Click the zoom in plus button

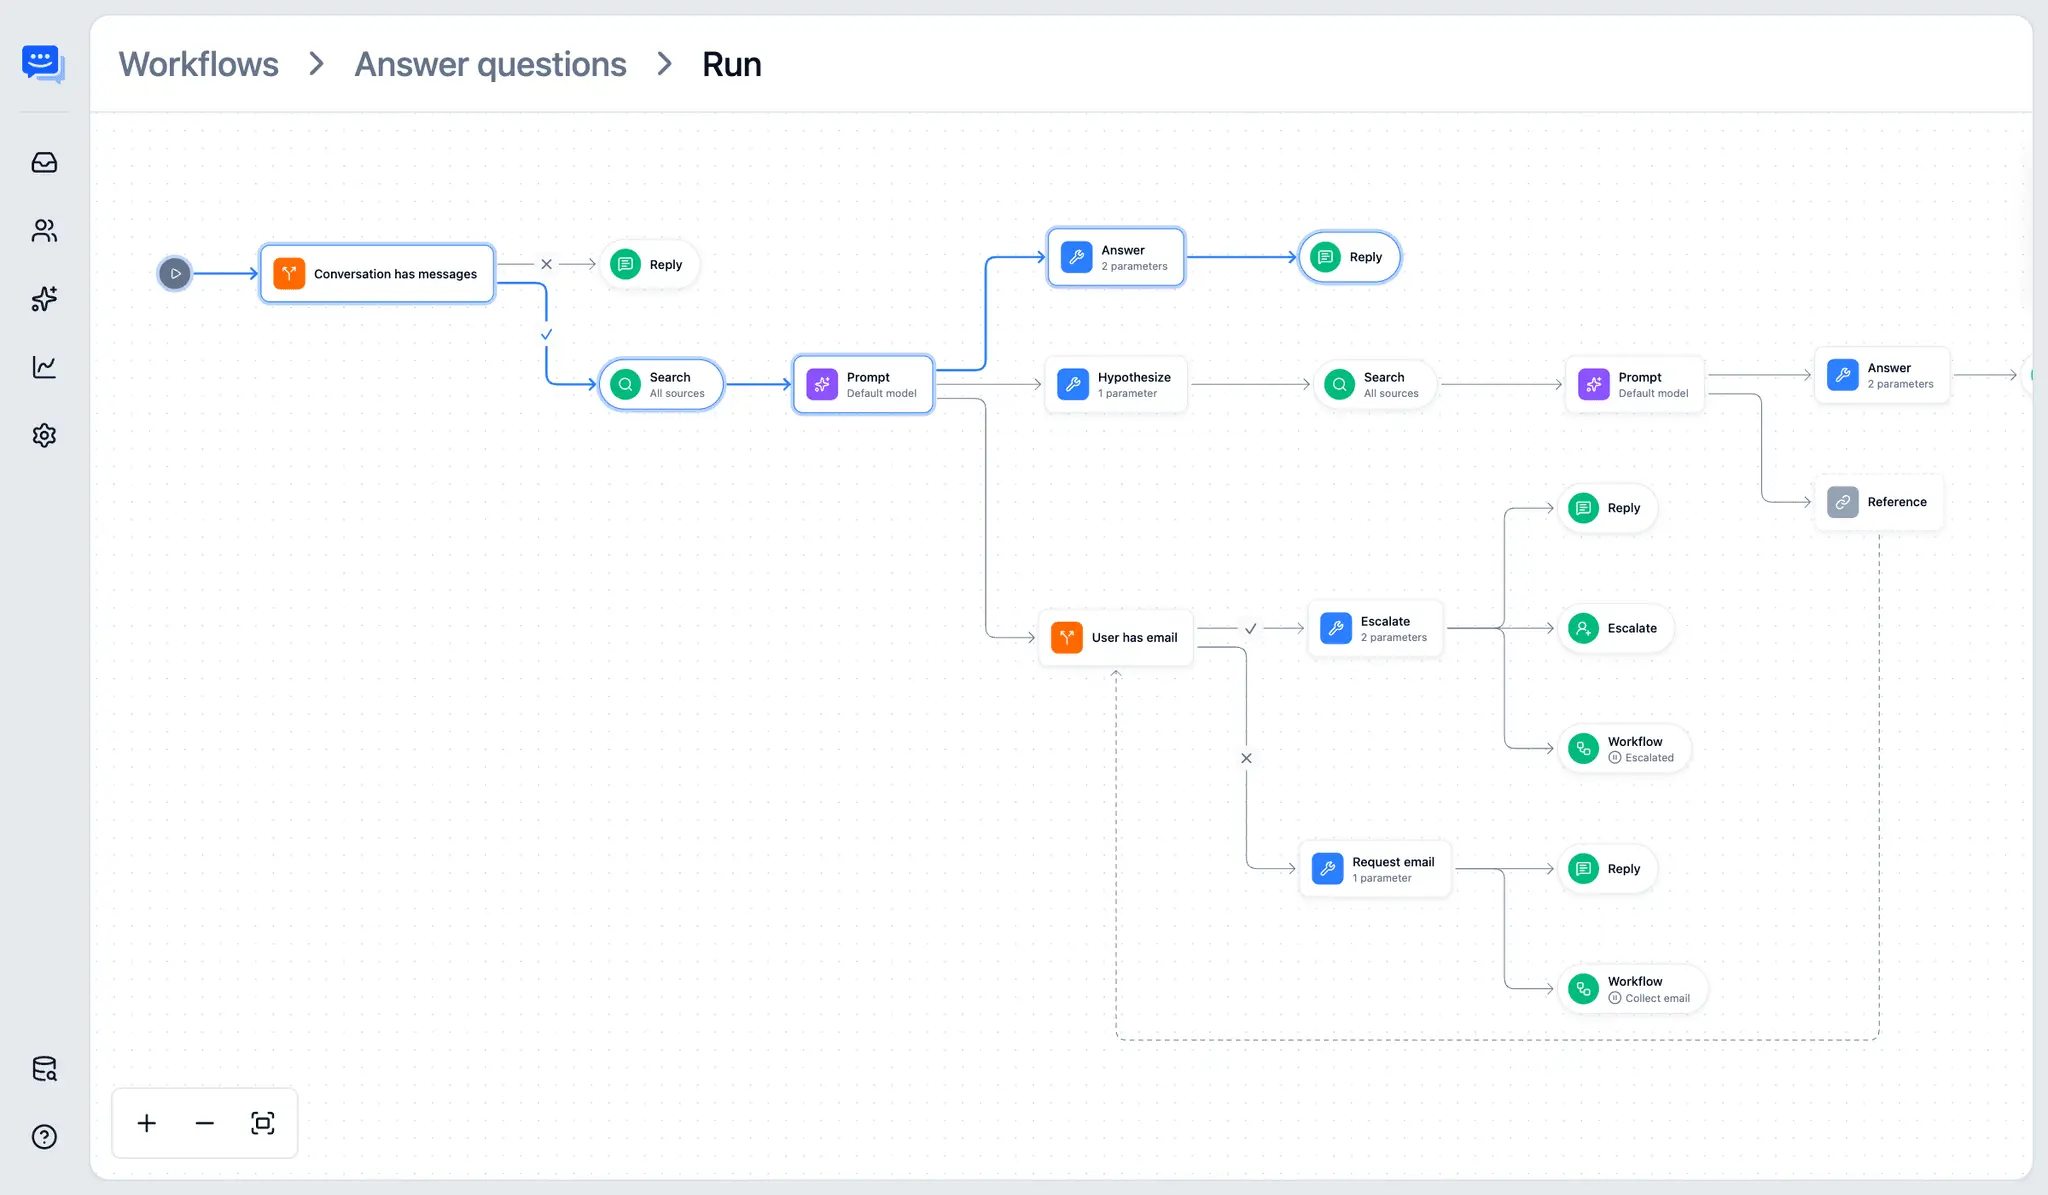pyautogui.click(x=147, y=1123)
